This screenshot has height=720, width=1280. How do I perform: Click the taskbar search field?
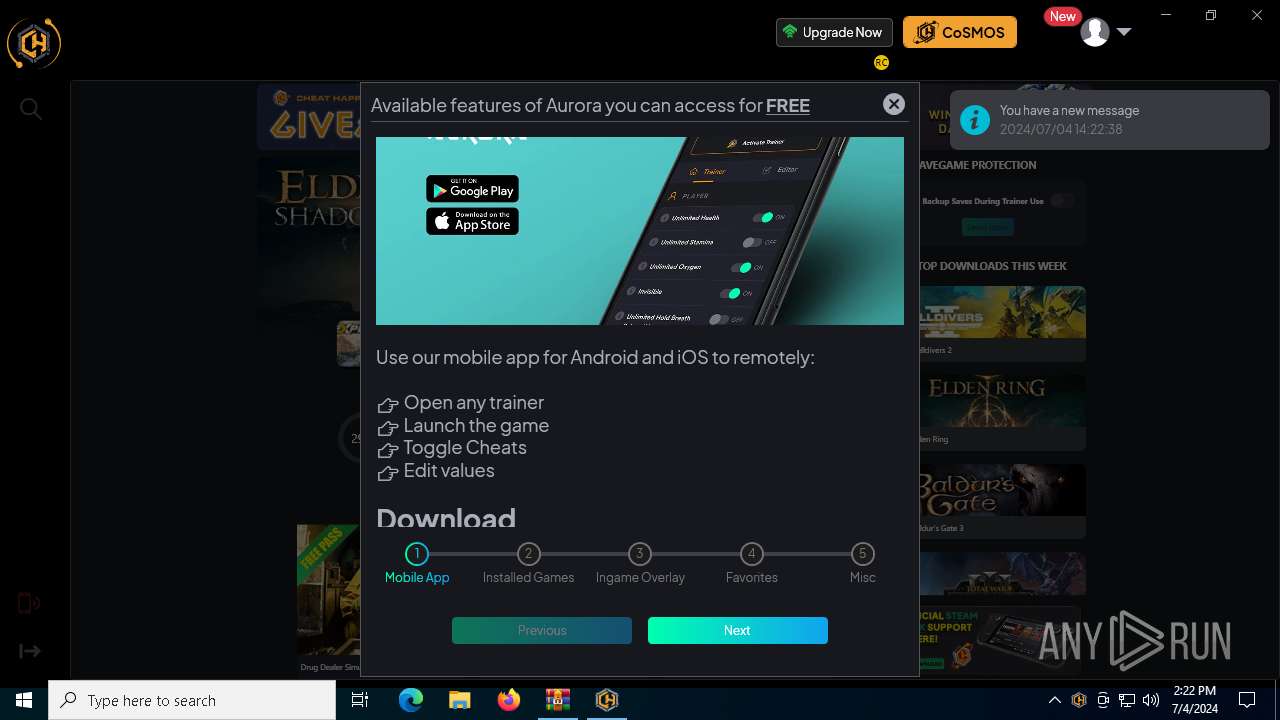click(x=192, y=700)
